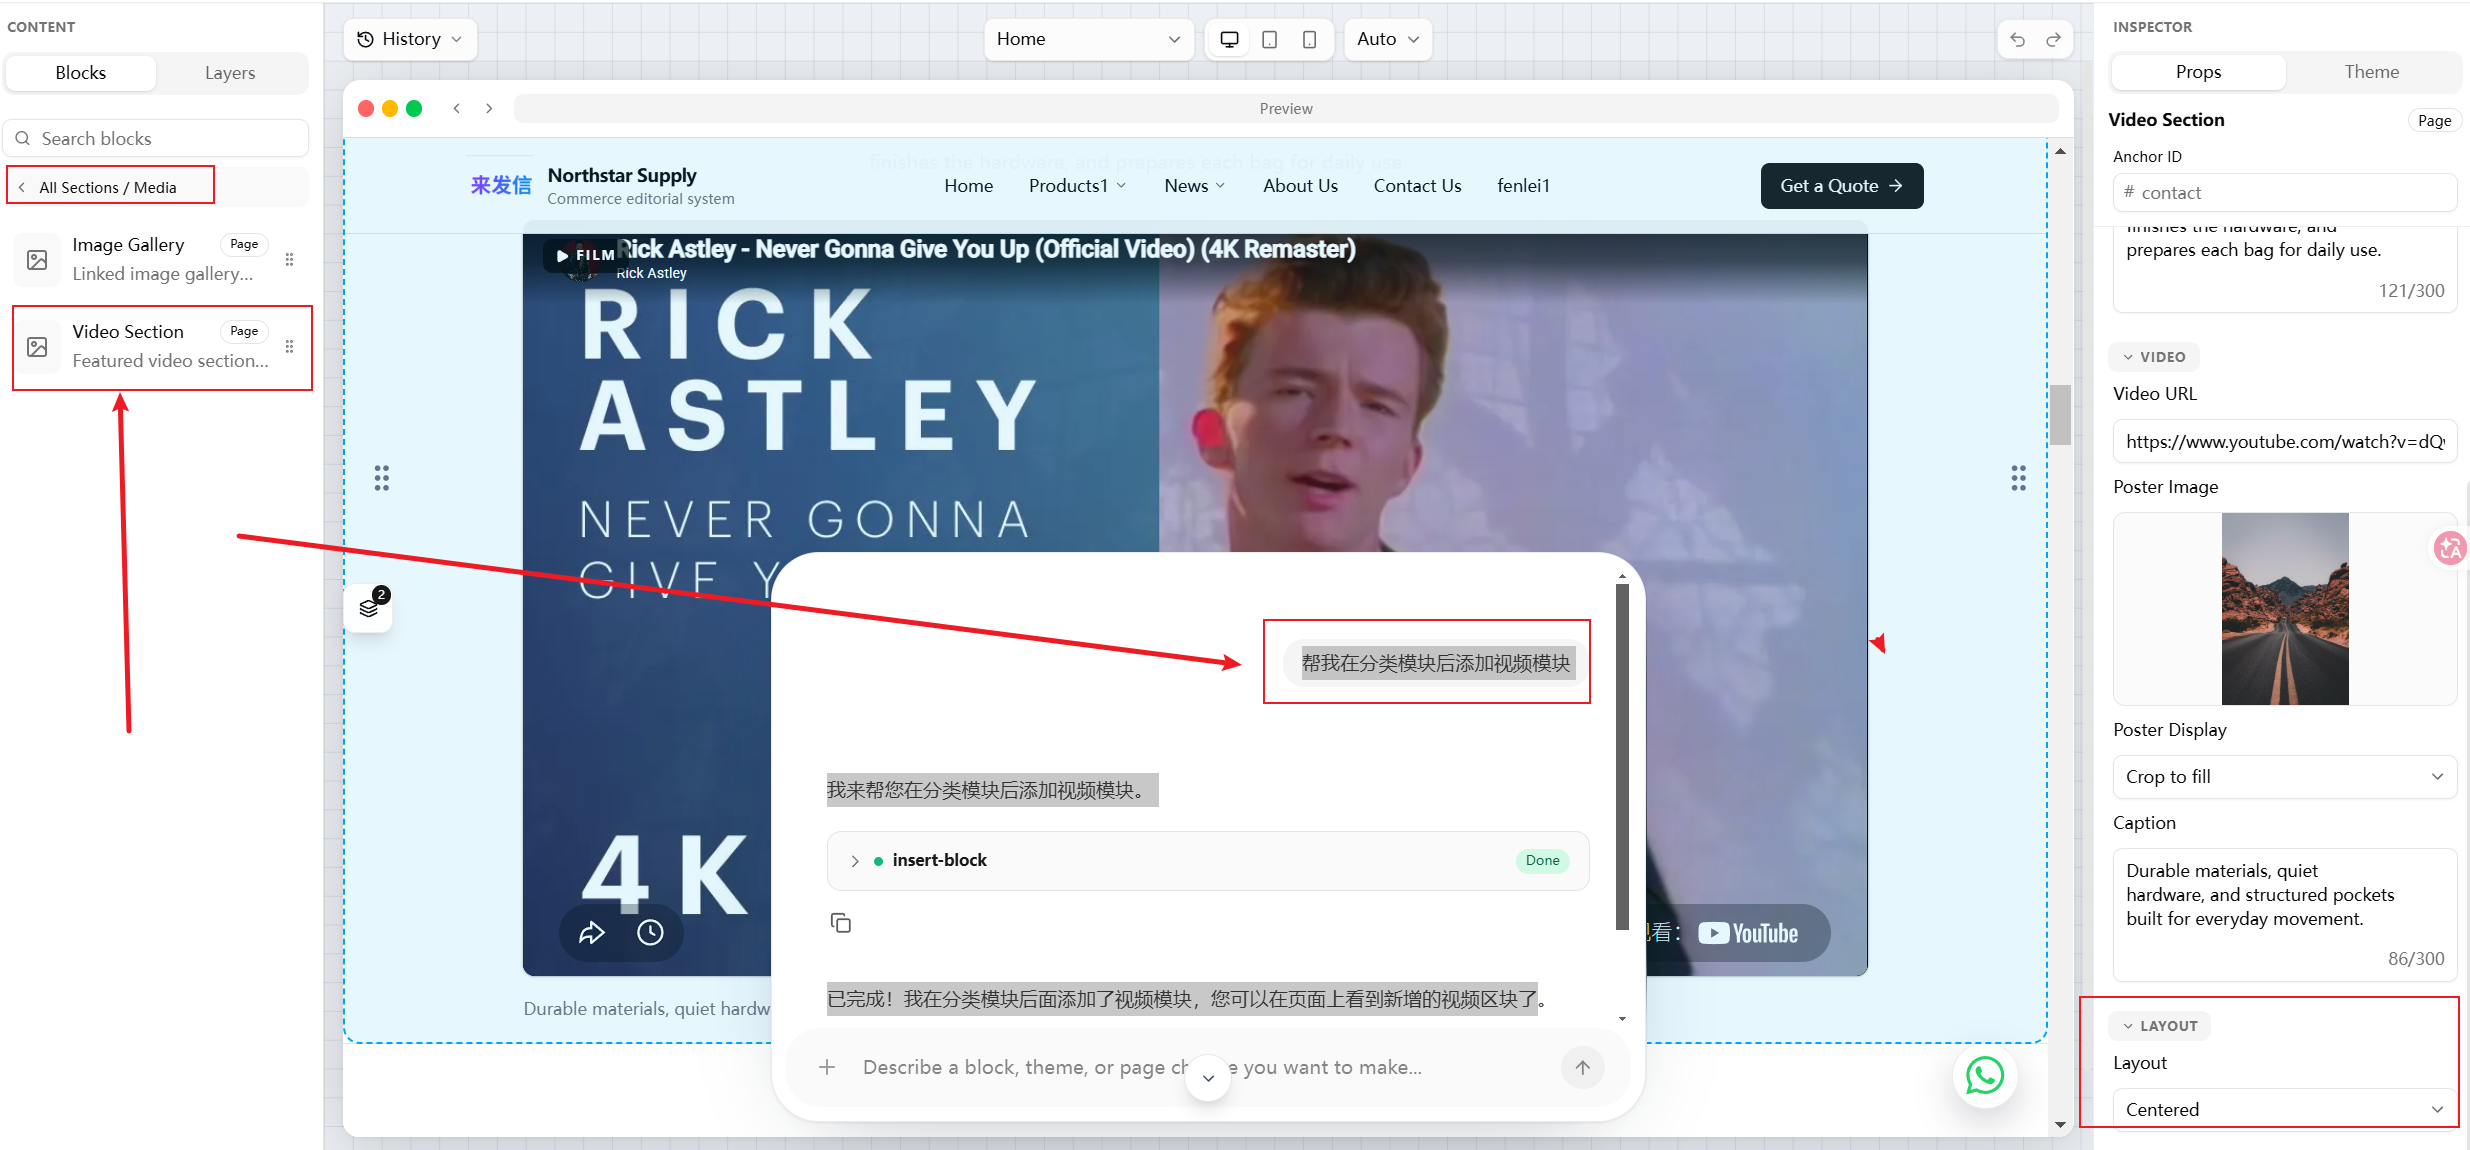Click translate icon beside poster image
The image size is (2470, 1150).
point(2450,547)
